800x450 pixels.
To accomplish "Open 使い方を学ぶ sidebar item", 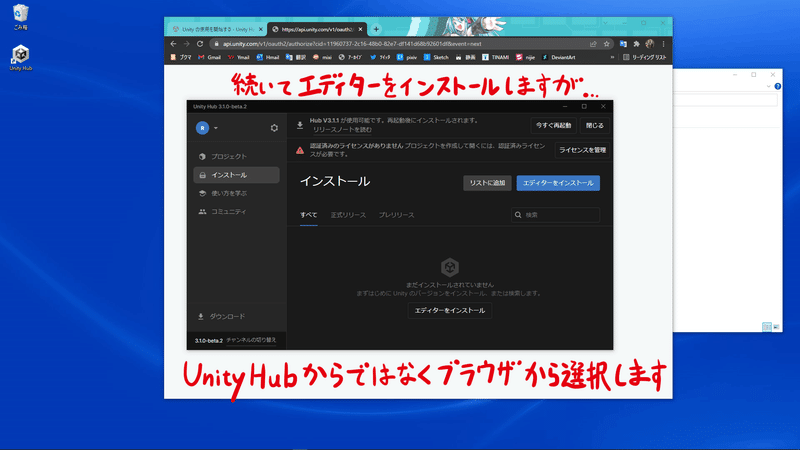I will click(236, 193).
